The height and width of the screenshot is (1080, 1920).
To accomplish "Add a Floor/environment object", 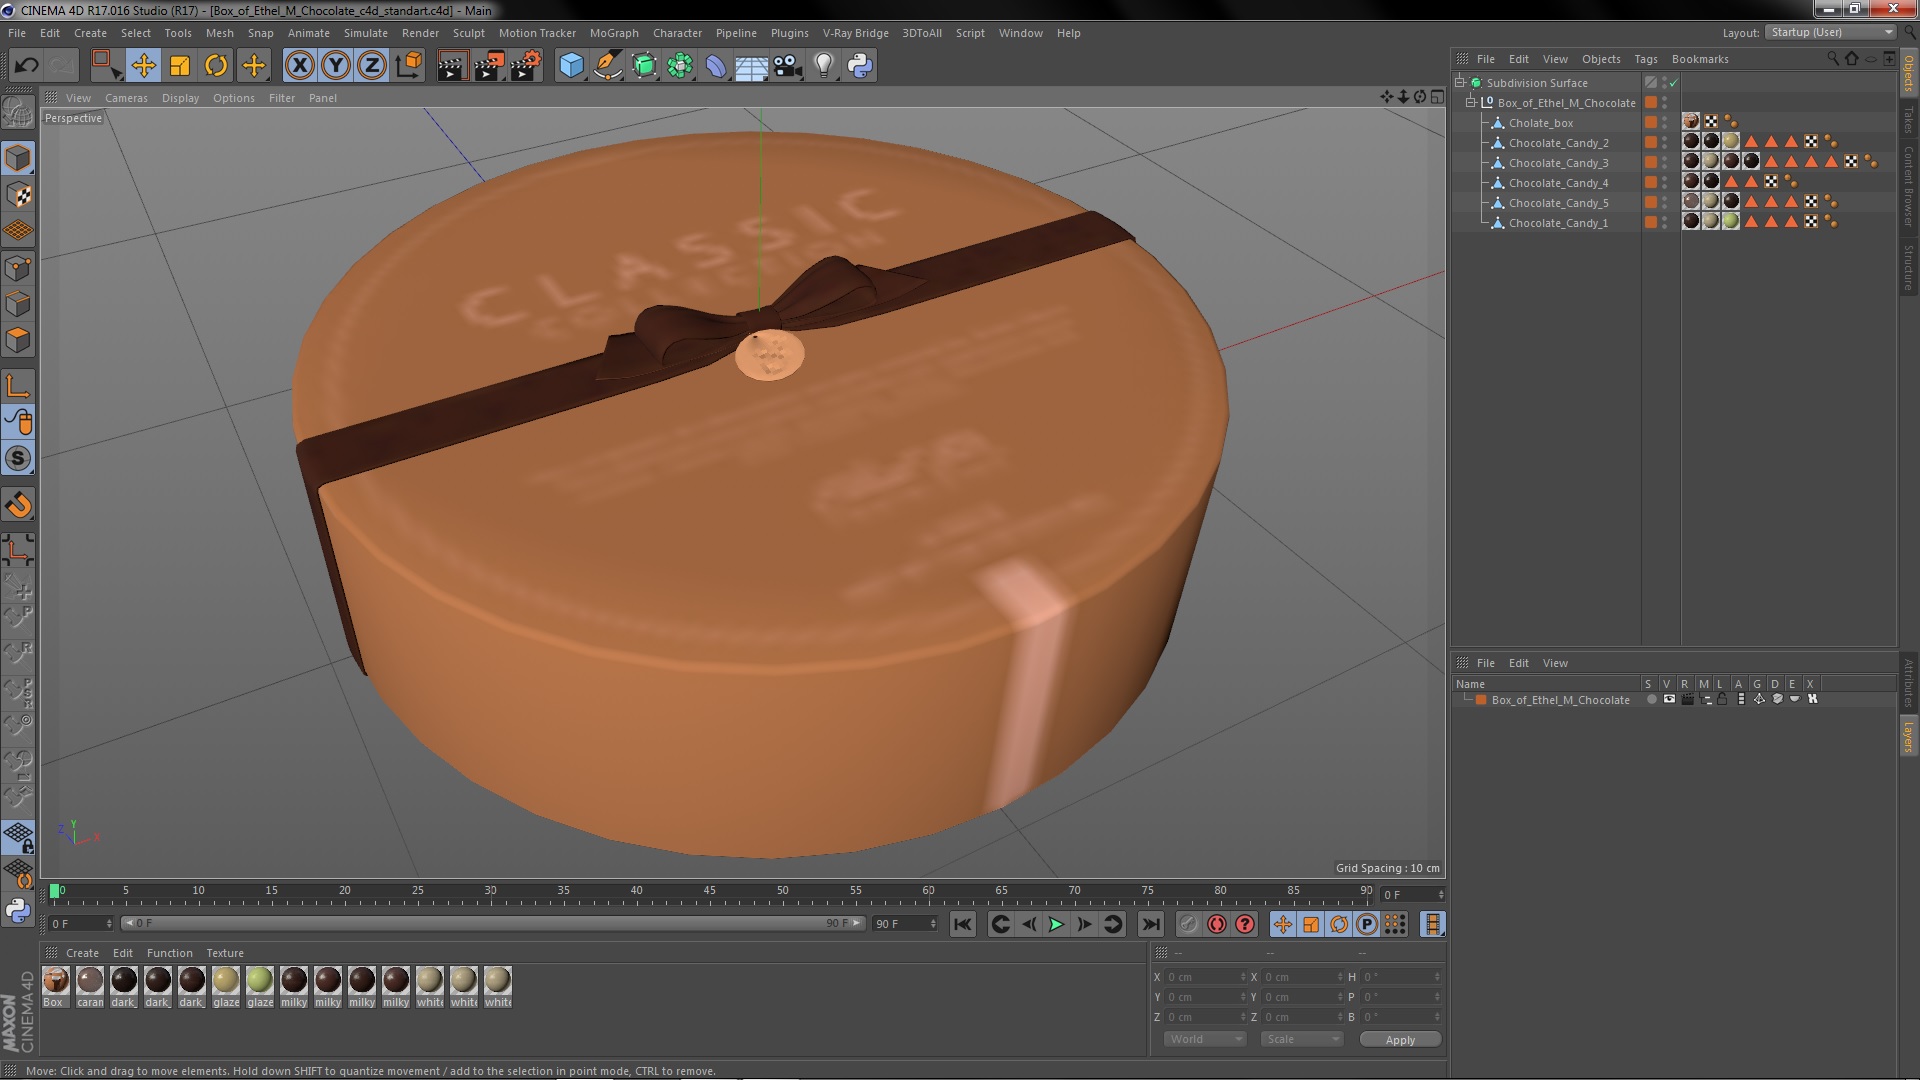I will point(751,66).
